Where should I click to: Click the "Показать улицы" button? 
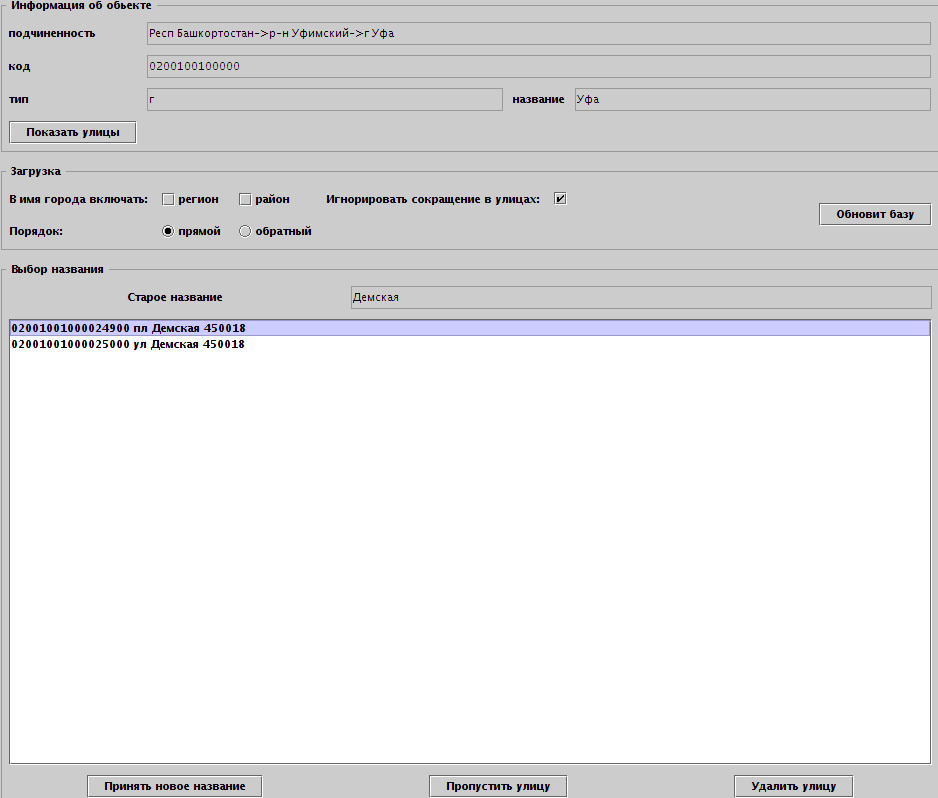point(72,132)
